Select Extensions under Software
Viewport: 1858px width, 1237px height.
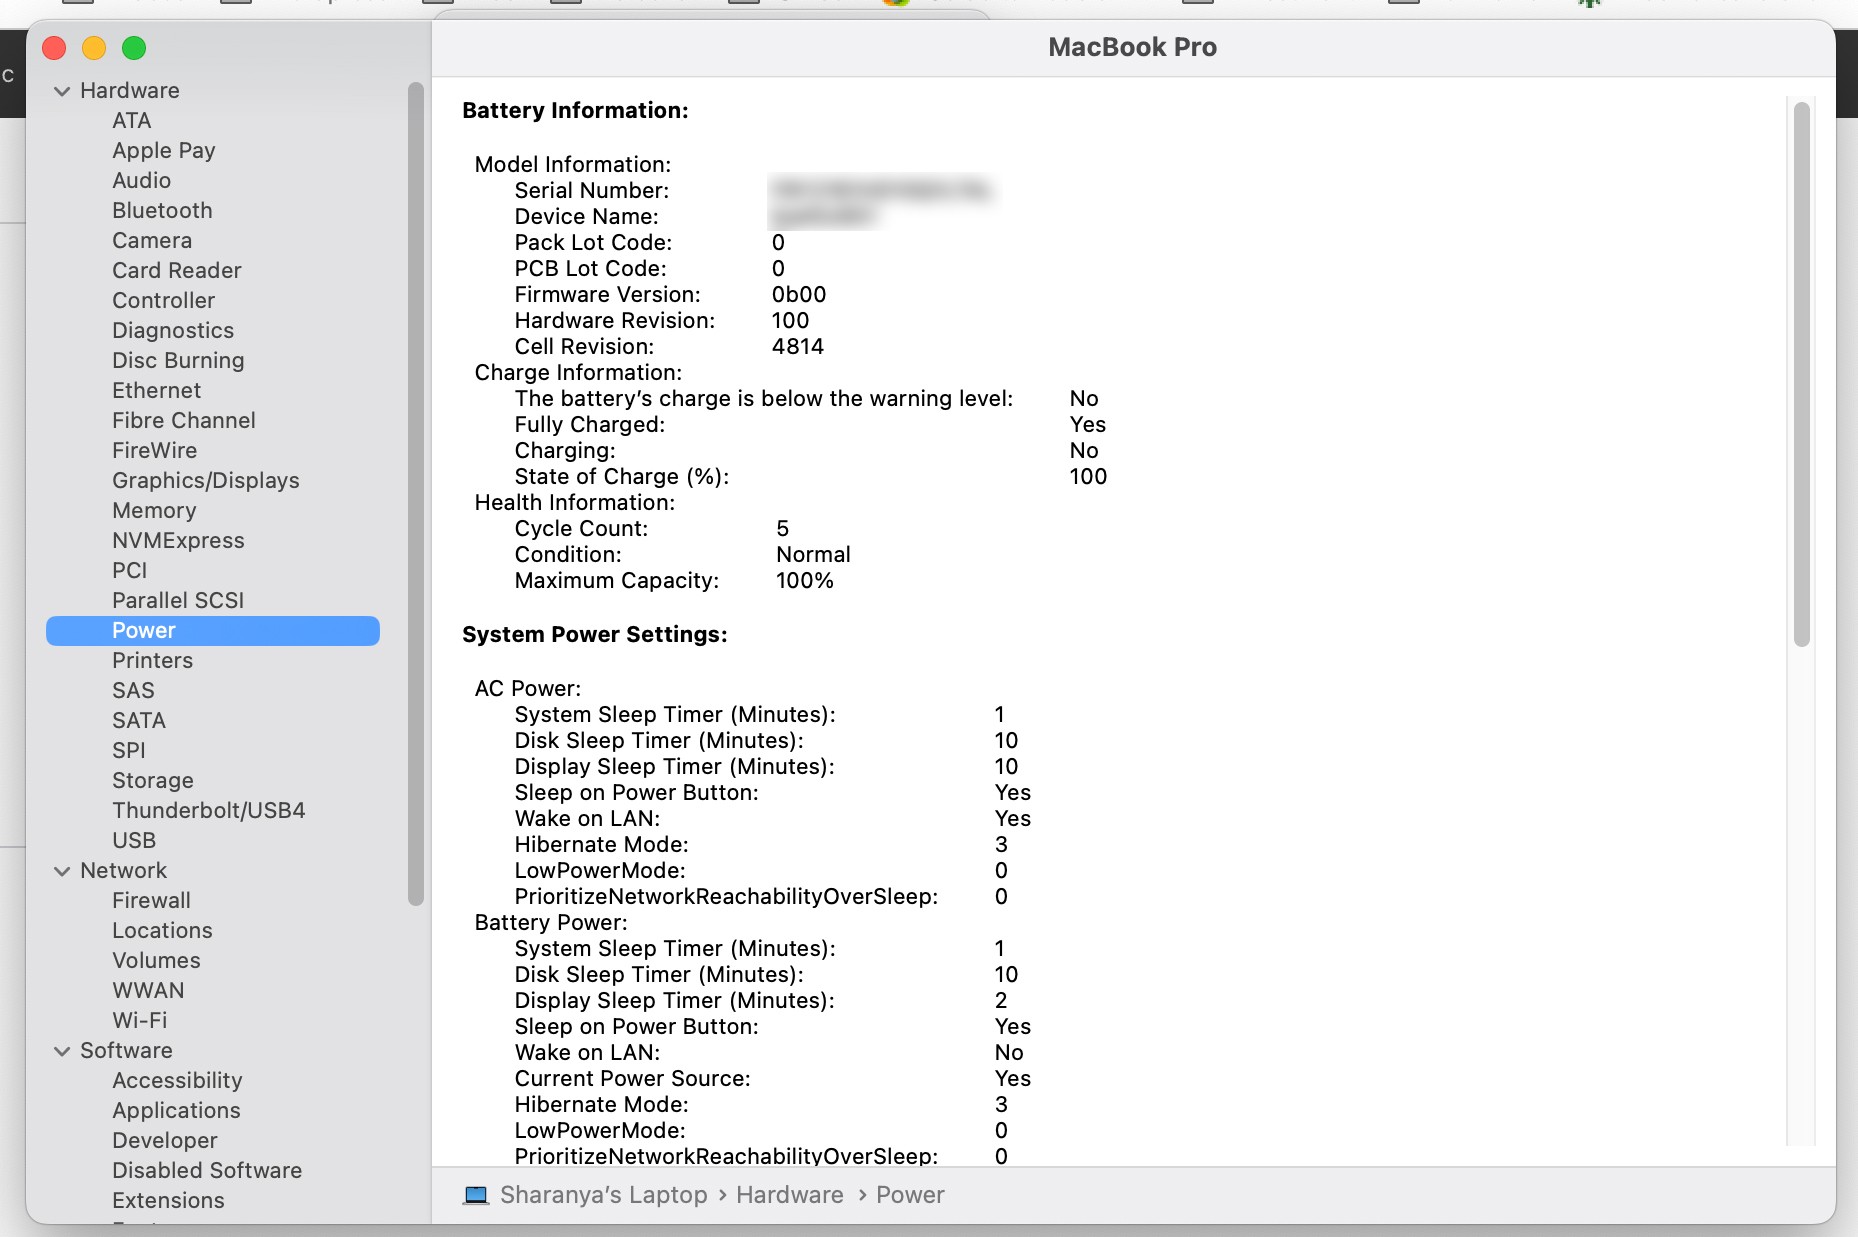pyautogui.click(x=168, y=1201)
